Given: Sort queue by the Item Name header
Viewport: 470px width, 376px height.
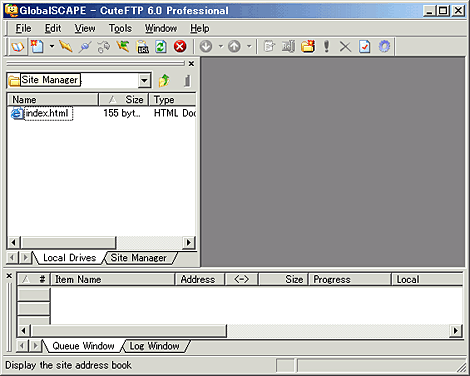Looking at the screenshot, I should click(113, 279).
